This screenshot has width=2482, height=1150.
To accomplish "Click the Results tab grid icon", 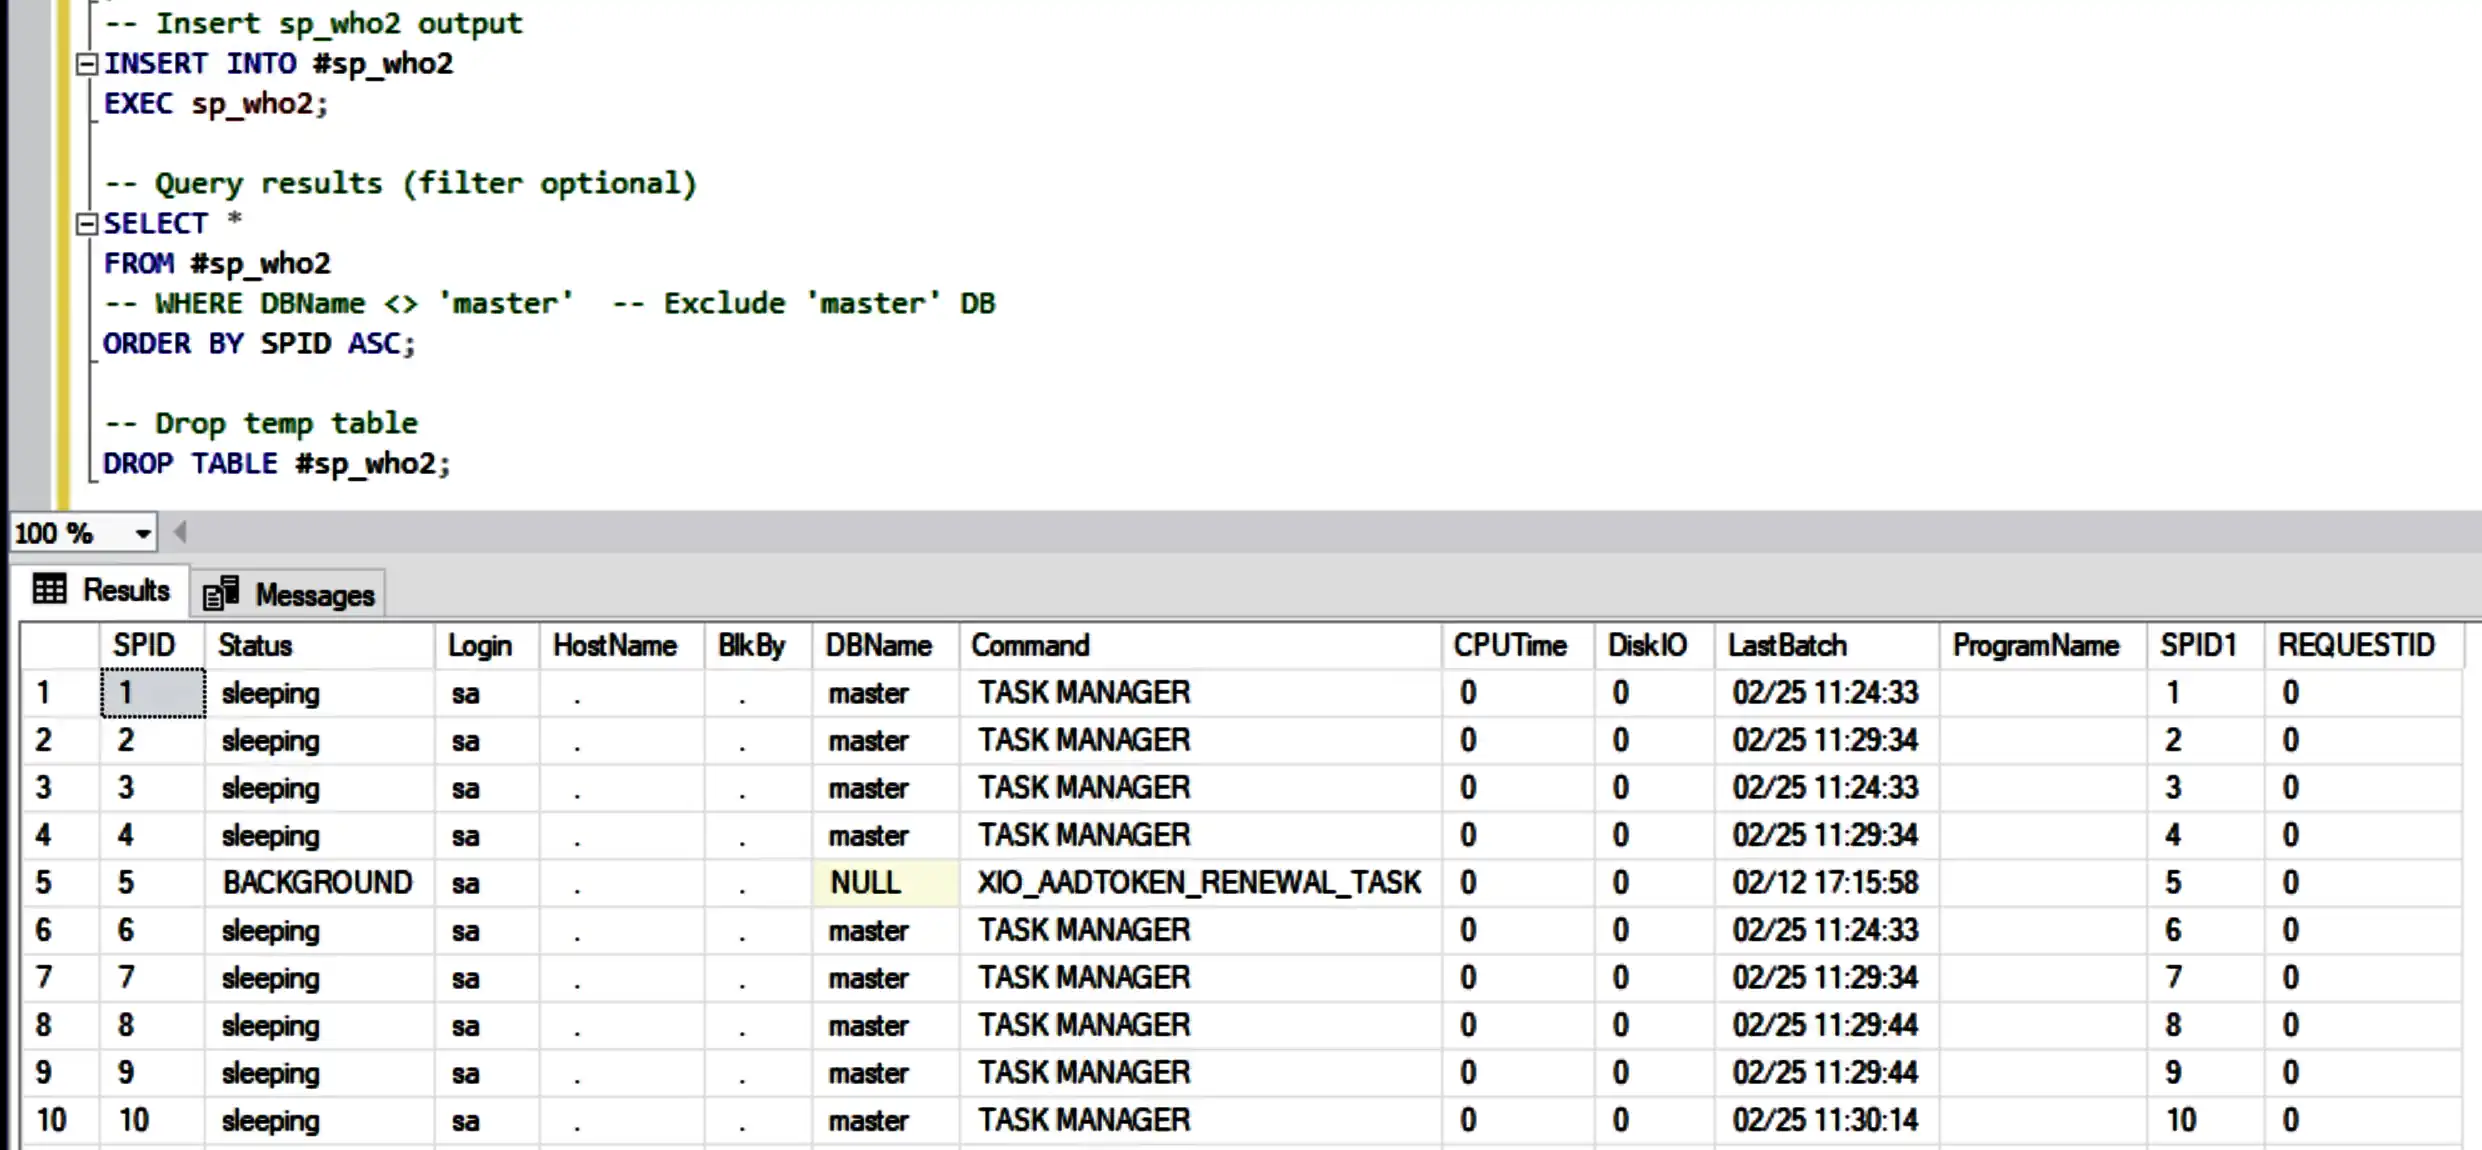I will point(49,589).
